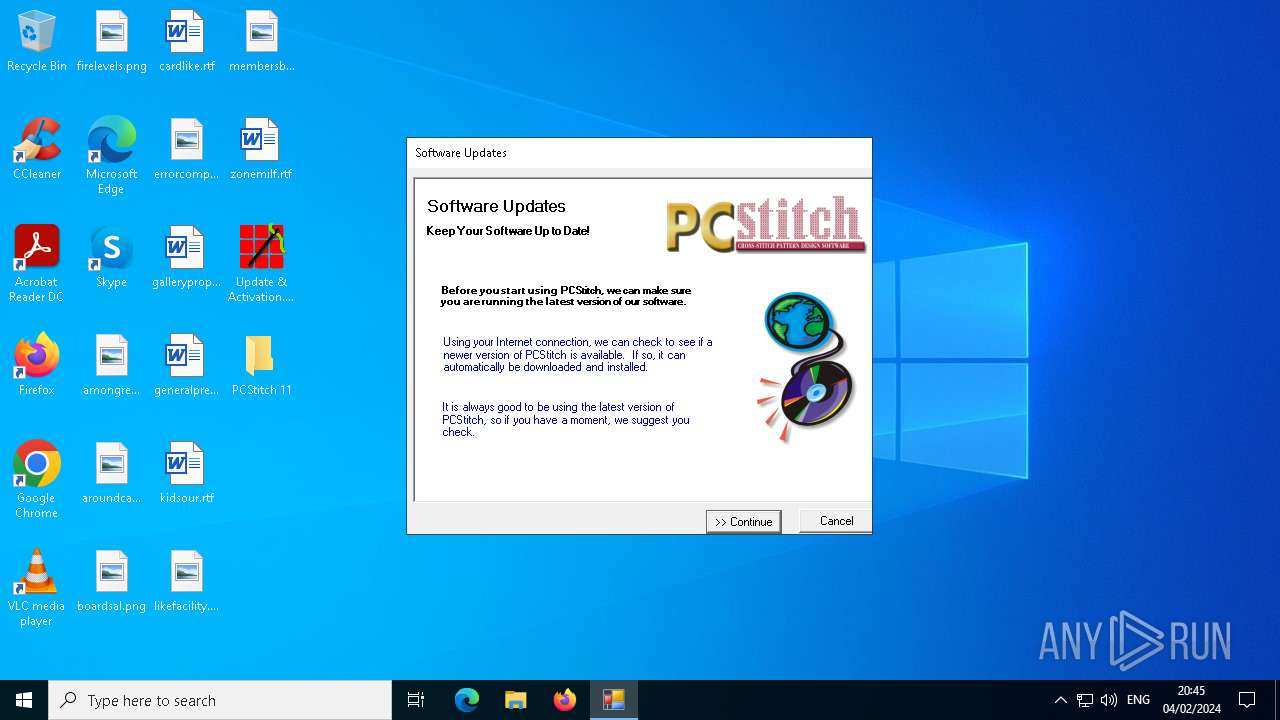Viewport: 1280px width, 720px height.
Task: Open File Explorer from the taskbar
Action: point(516,700)
